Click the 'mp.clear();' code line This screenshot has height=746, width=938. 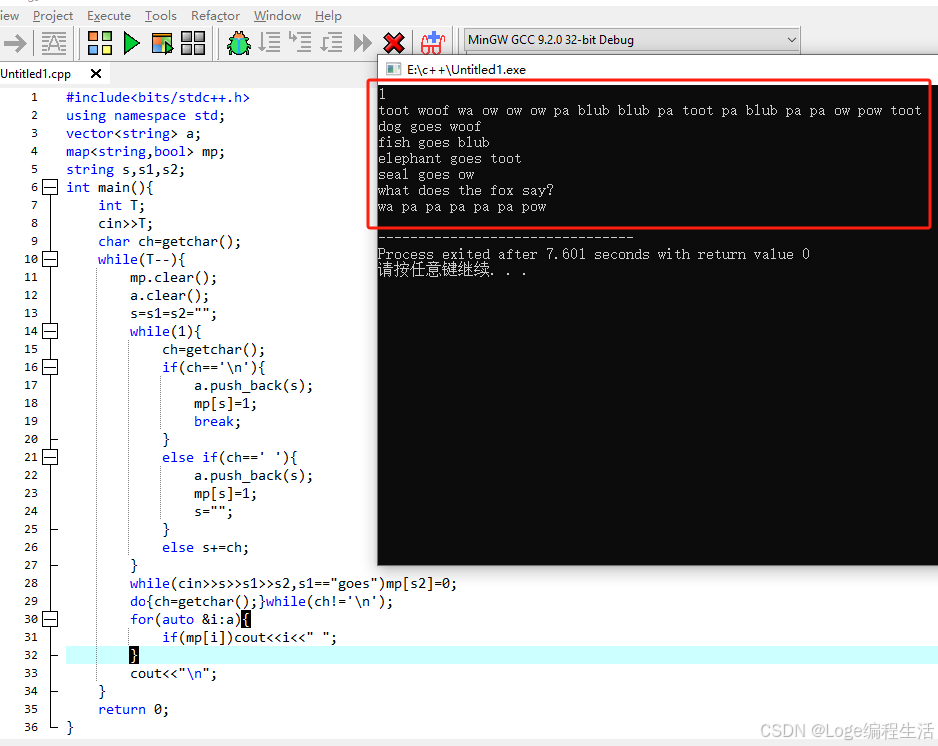[173, 277]
